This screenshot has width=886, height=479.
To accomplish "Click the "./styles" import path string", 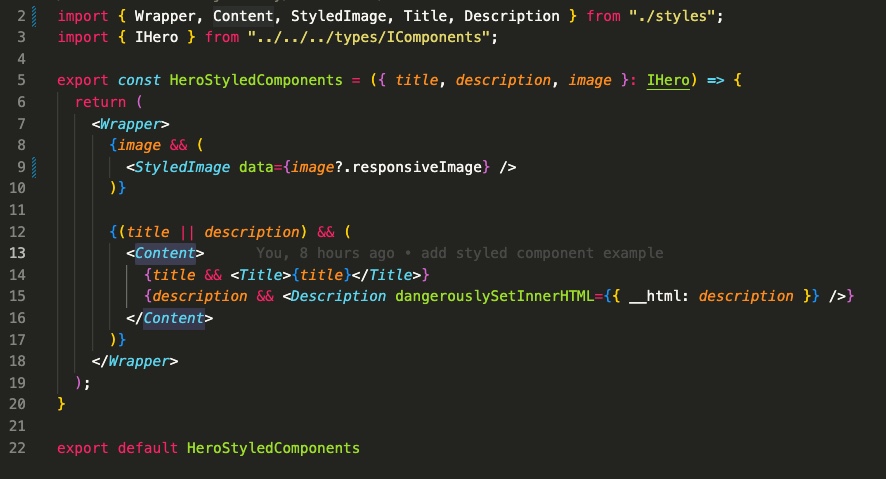I will tap(672, 16).
